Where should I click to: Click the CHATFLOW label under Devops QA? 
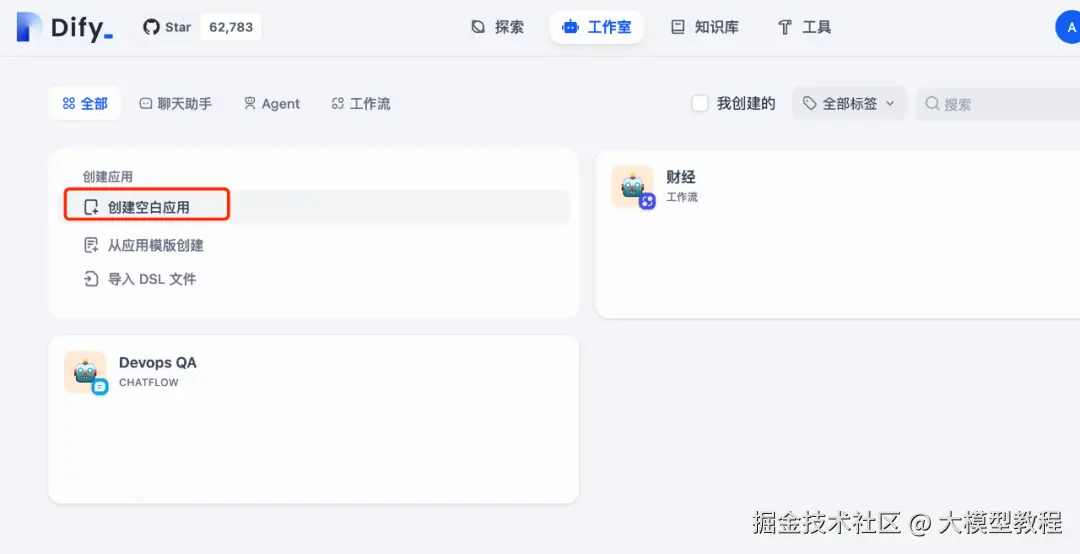[149, 382]
